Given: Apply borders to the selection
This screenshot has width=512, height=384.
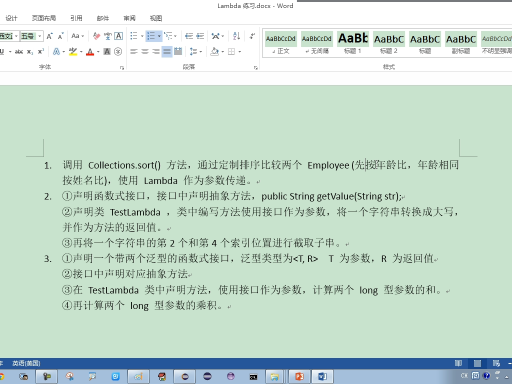Looking at the screenshot, I should (231, 52).
